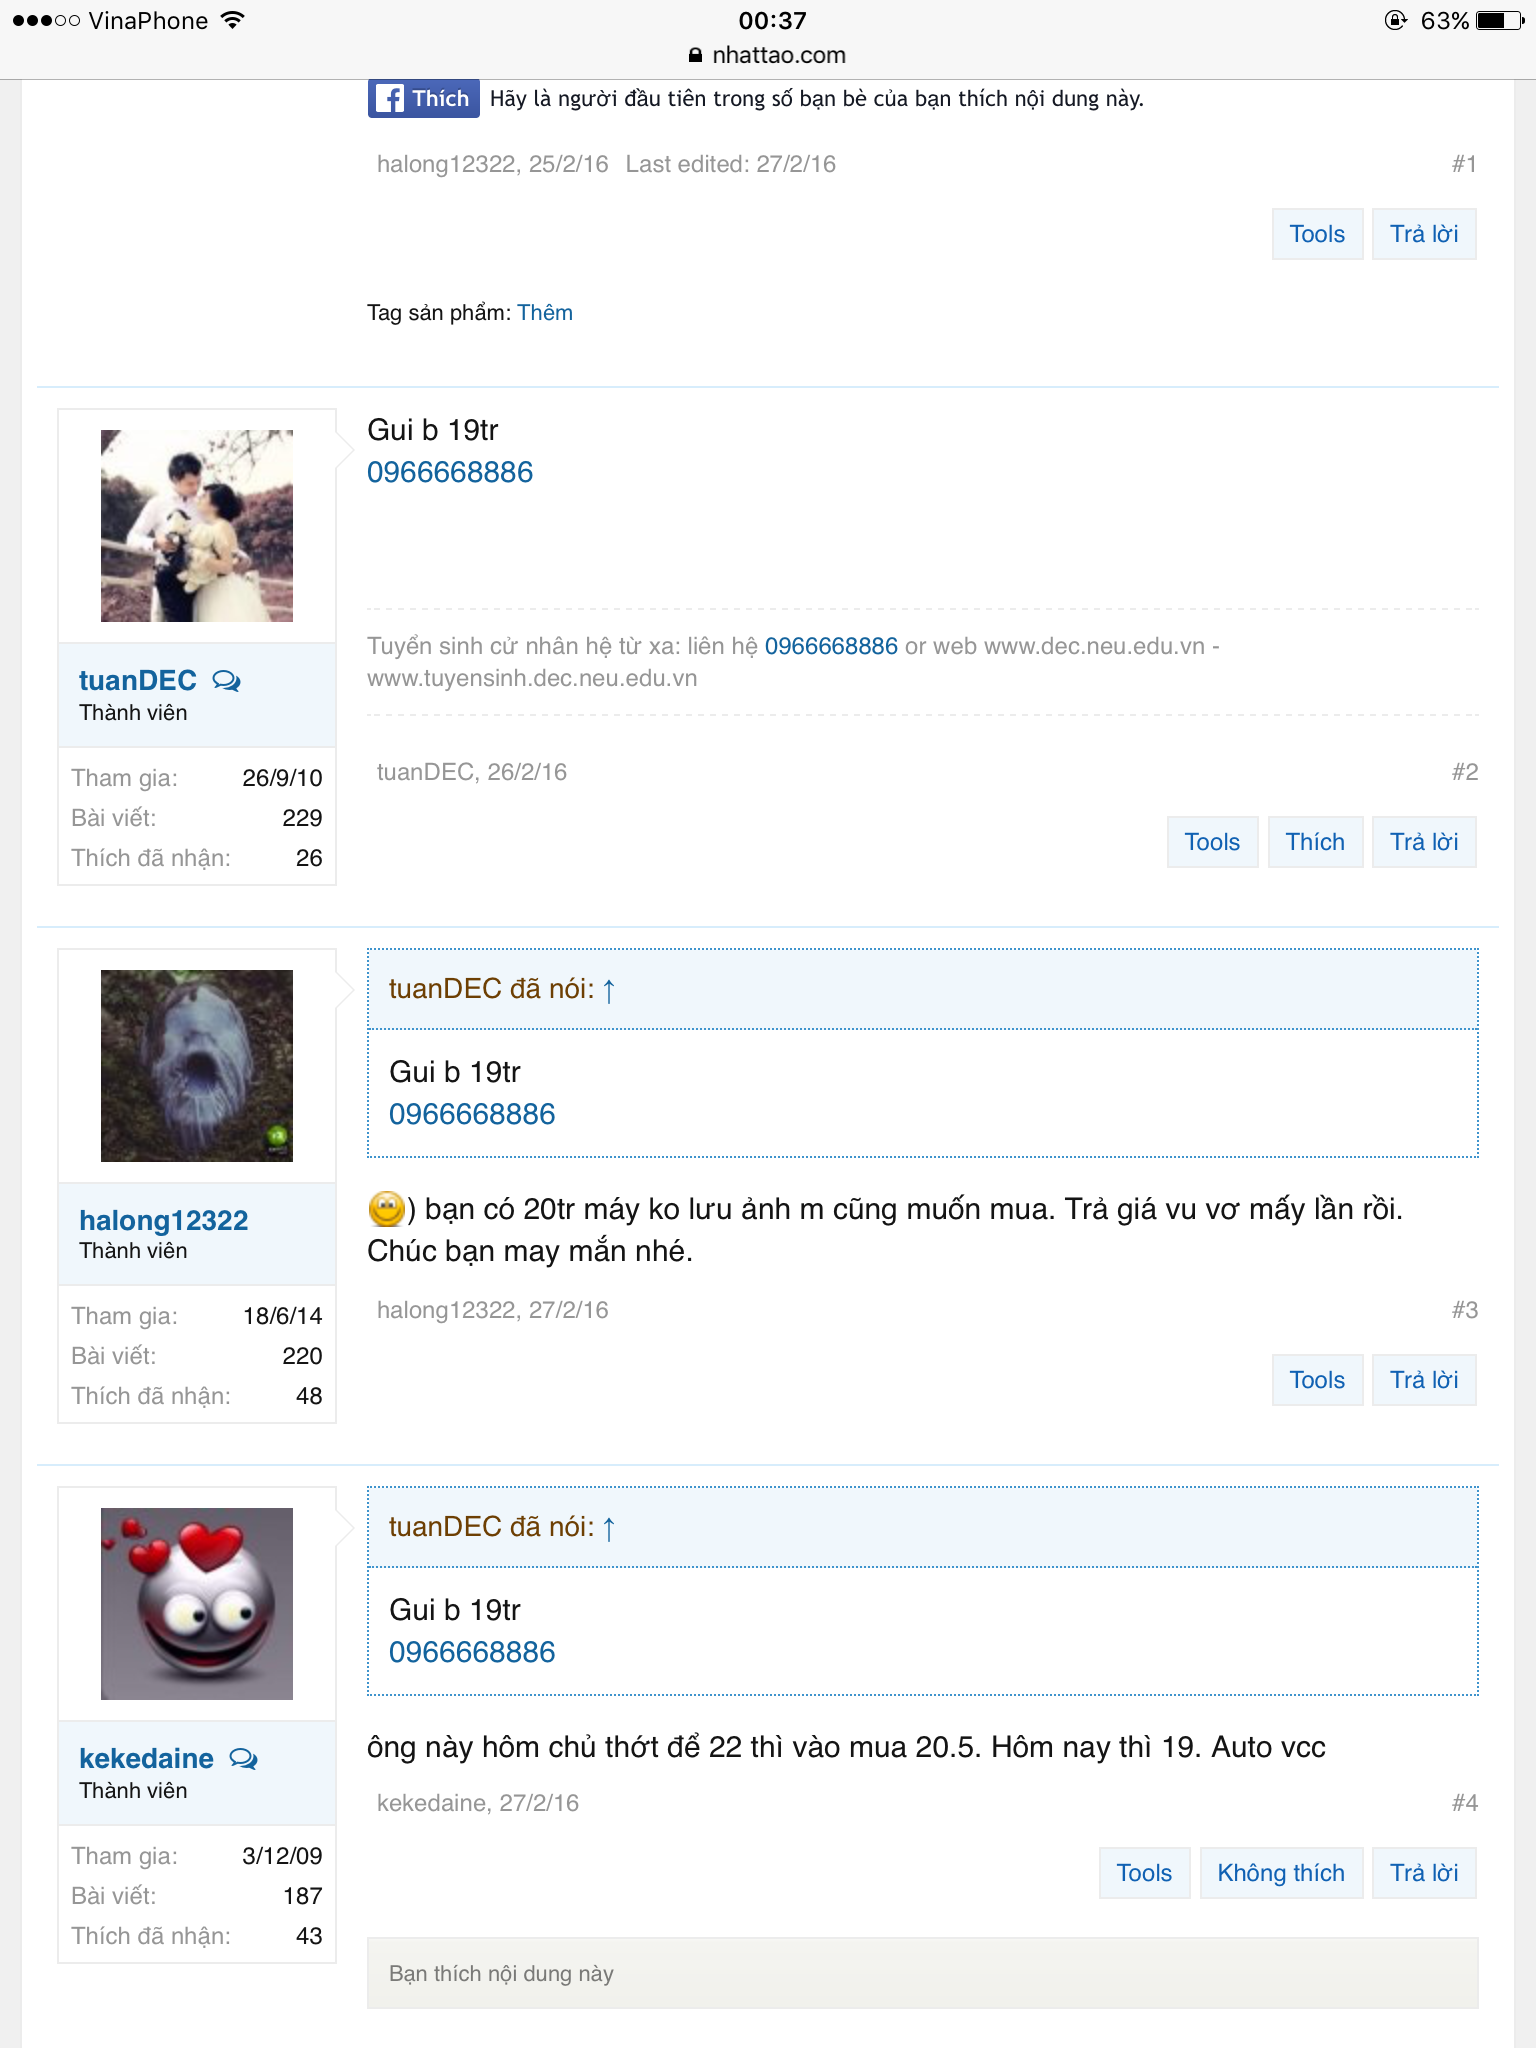Reply to post #3 with Trả lời
Screen dimensions: 1536x2048
pyautogui.click(x=1424, y=1380)
